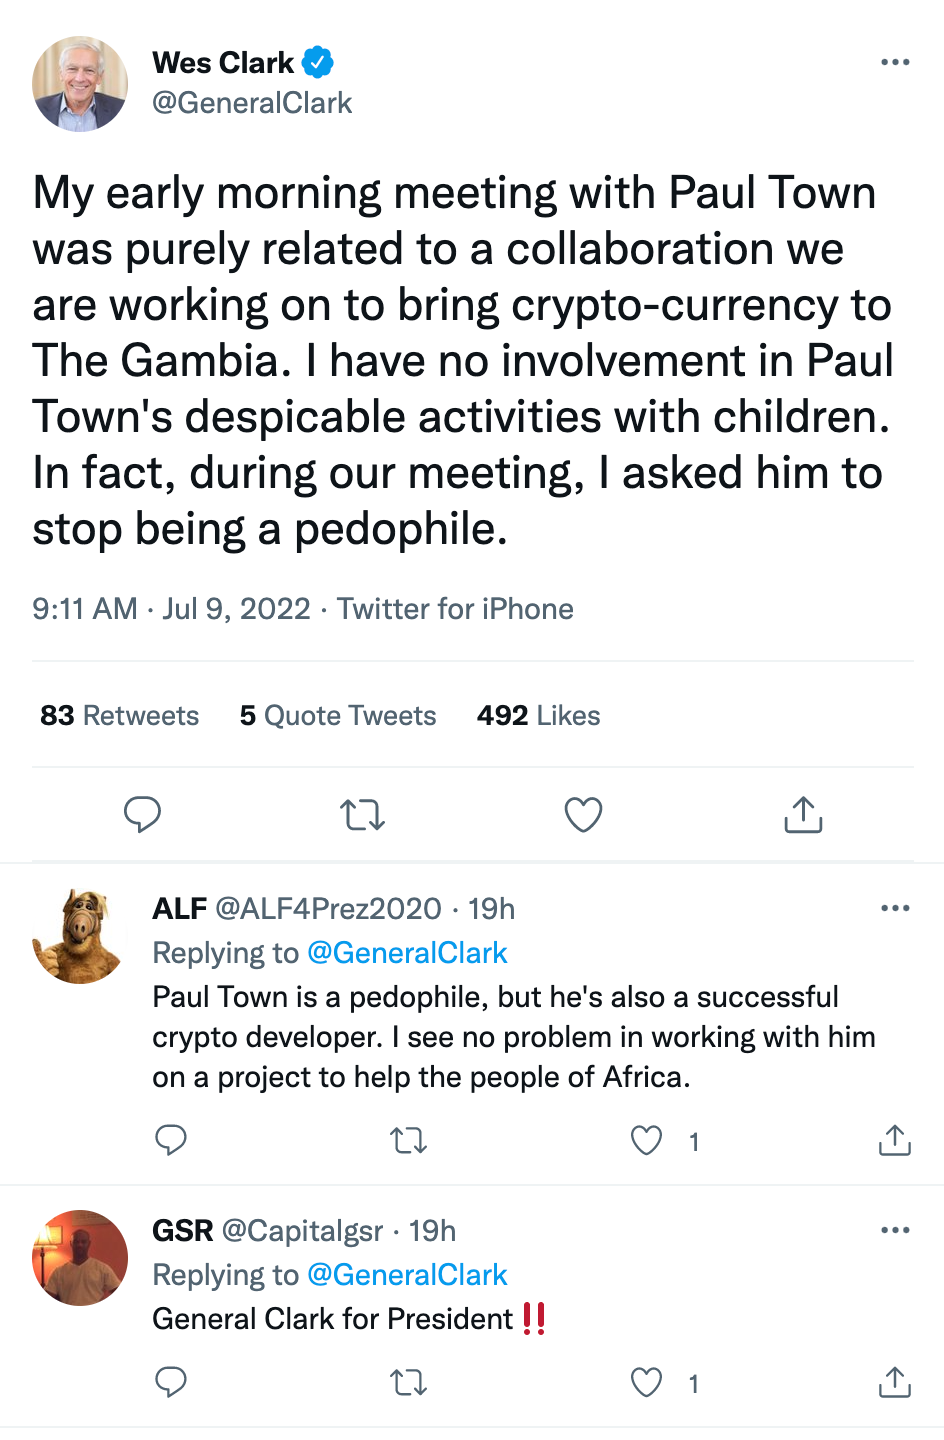This screenshot has height=1440, width=944.
Task: Share the main tweet via share icon
Action: [803, 815]
